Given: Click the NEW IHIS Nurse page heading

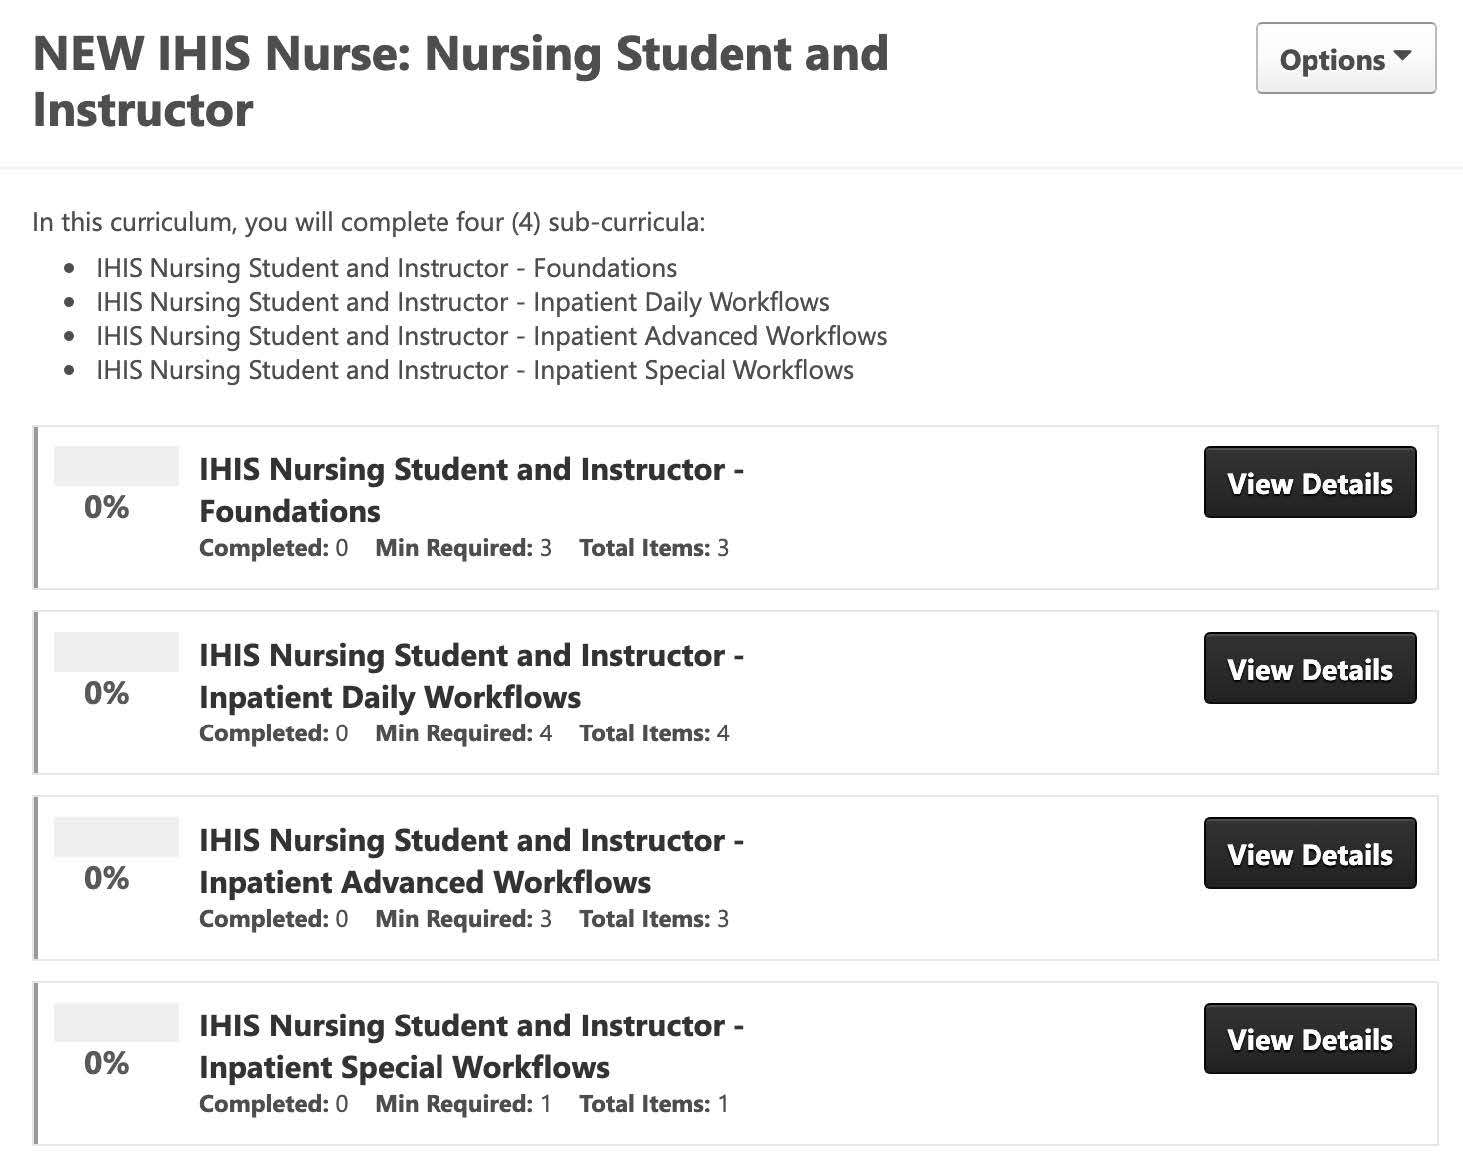Looking at the screenshot, I should pos(460,81).
